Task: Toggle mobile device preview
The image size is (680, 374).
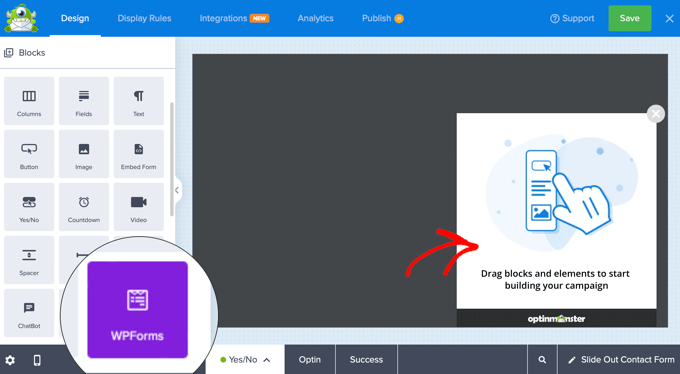Action: pyautogui.click(x=37, y=360)
